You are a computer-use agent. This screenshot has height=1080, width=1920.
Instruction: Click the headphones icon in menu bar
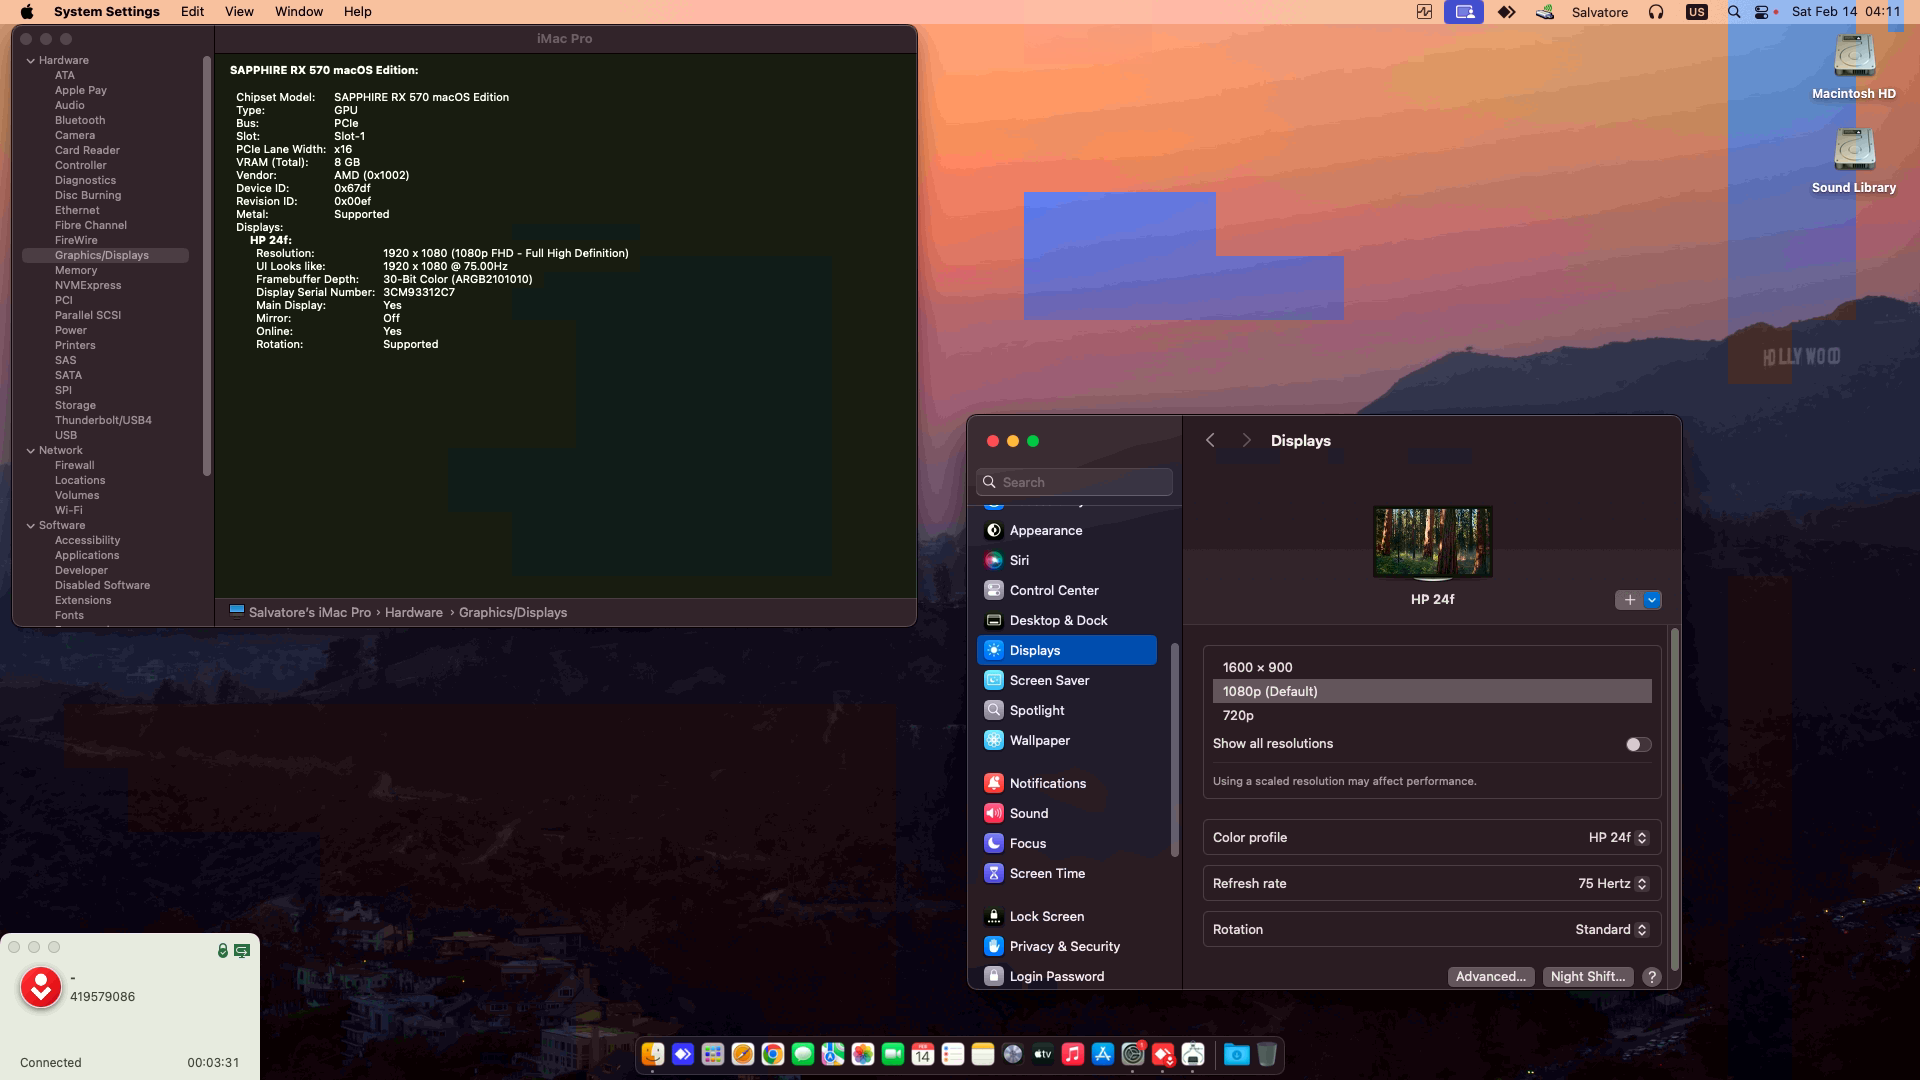click(1656, 12)
